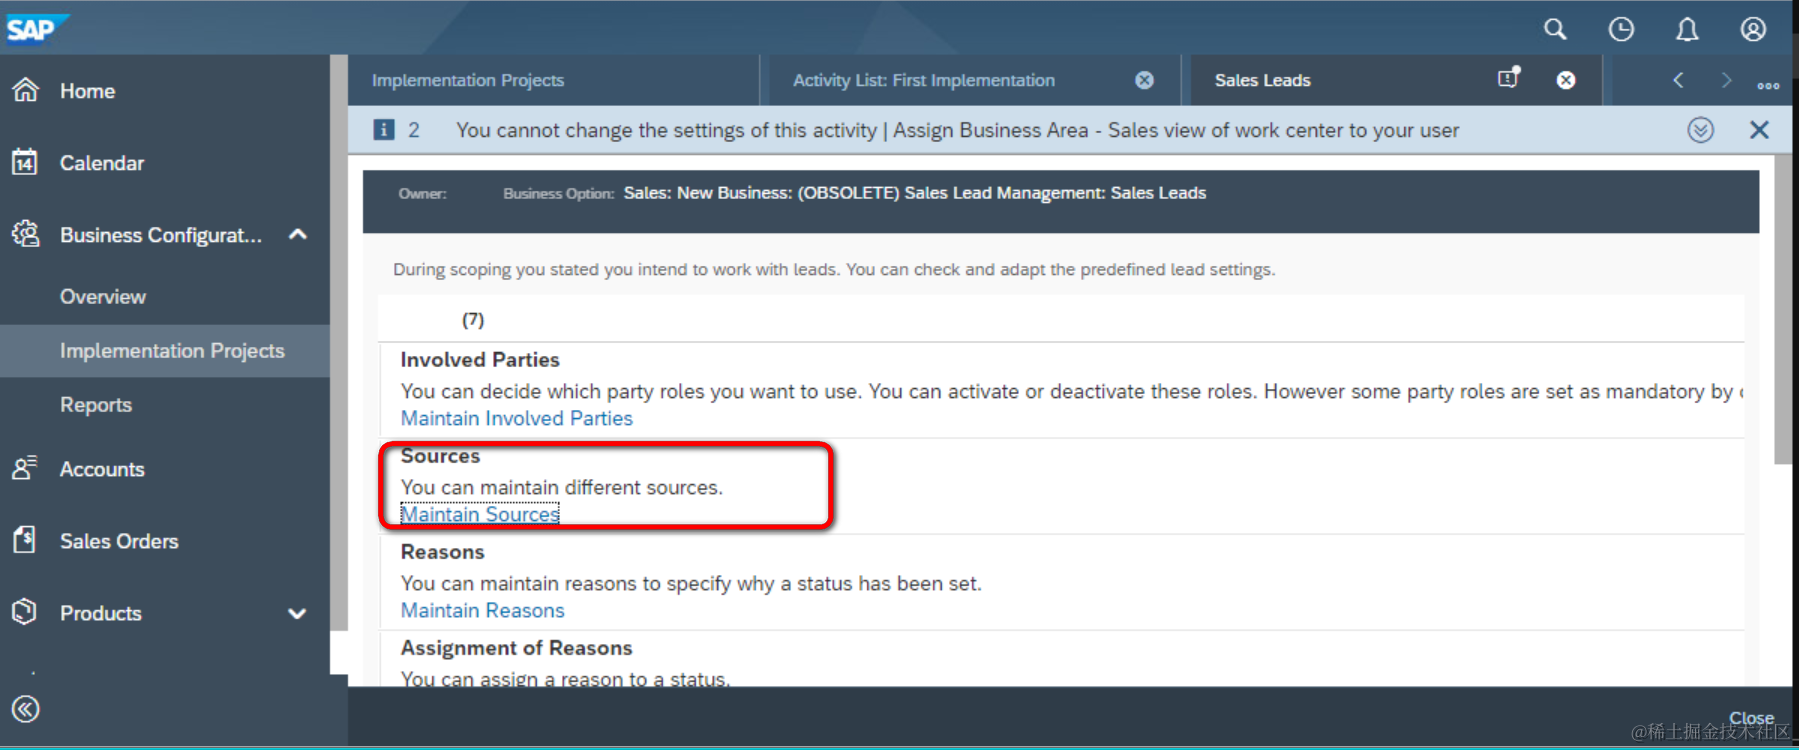Open Accounts in the sidebar
1799x750 pixels.
102,469
